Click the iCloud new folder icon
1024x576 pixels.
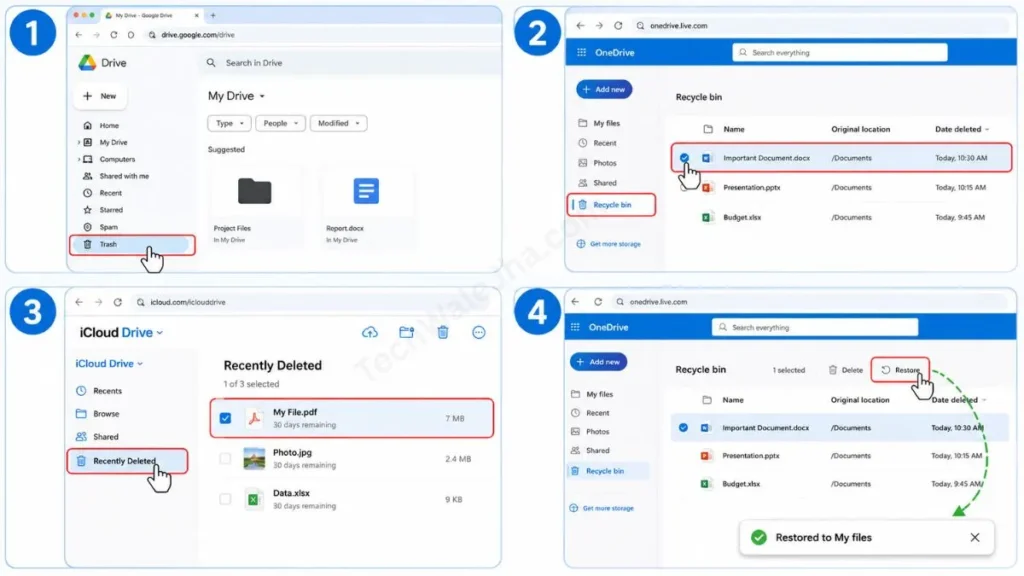[406, 332]
